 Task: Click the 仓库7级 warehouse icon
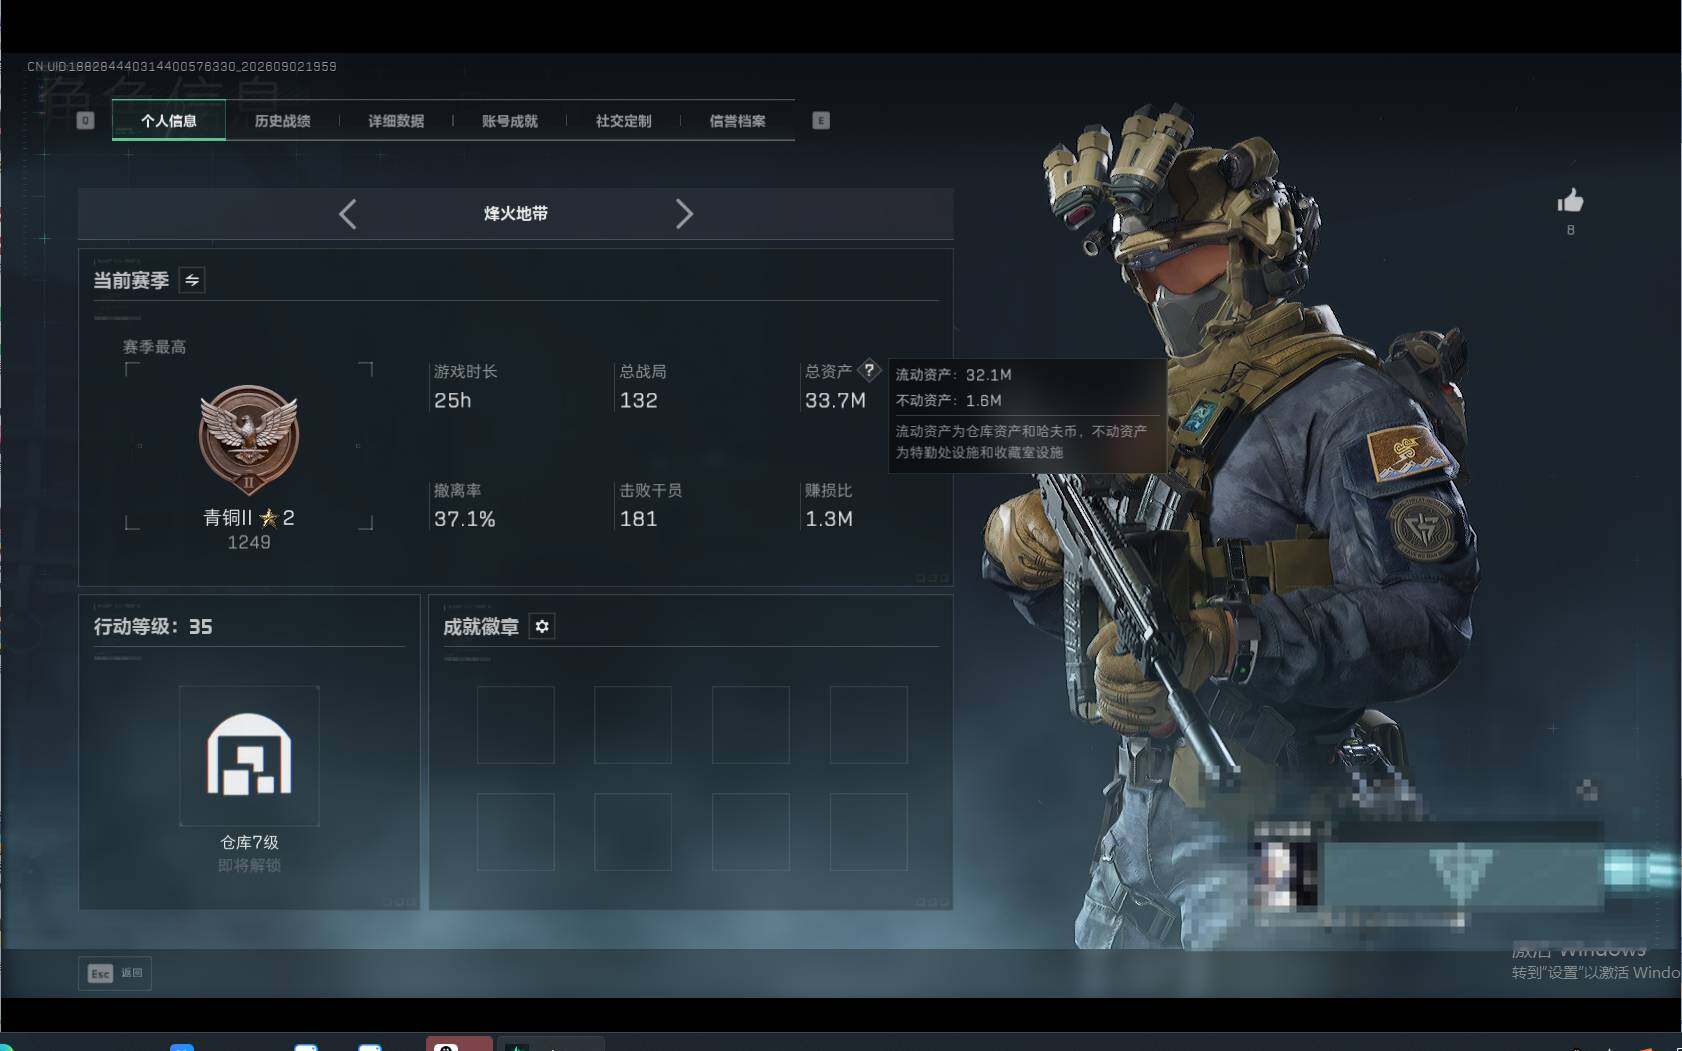point(249,756)
